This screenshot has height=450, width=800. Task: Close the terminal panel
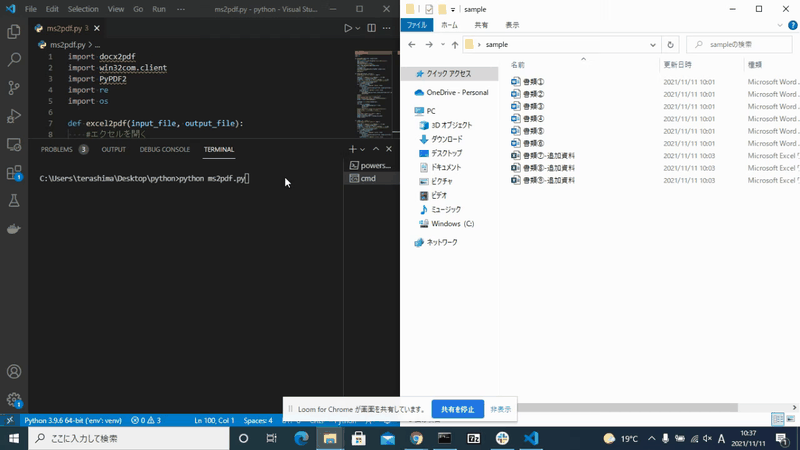pos(389,149)
